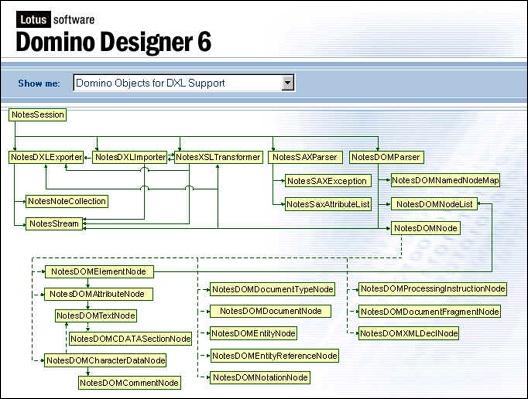The width and height of the screenshot is (528, 399).
Task: Click the NotesDOMXMLDeclNode box
Action: pos(408,333)
